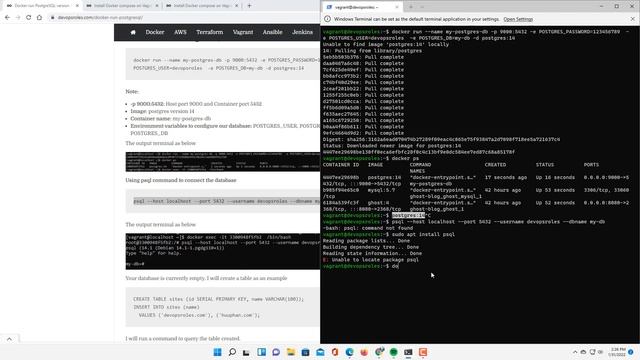The width and height of the screenshot is (640, 360).
Task: Open a new terminal tab
Action: click(411, 7)
